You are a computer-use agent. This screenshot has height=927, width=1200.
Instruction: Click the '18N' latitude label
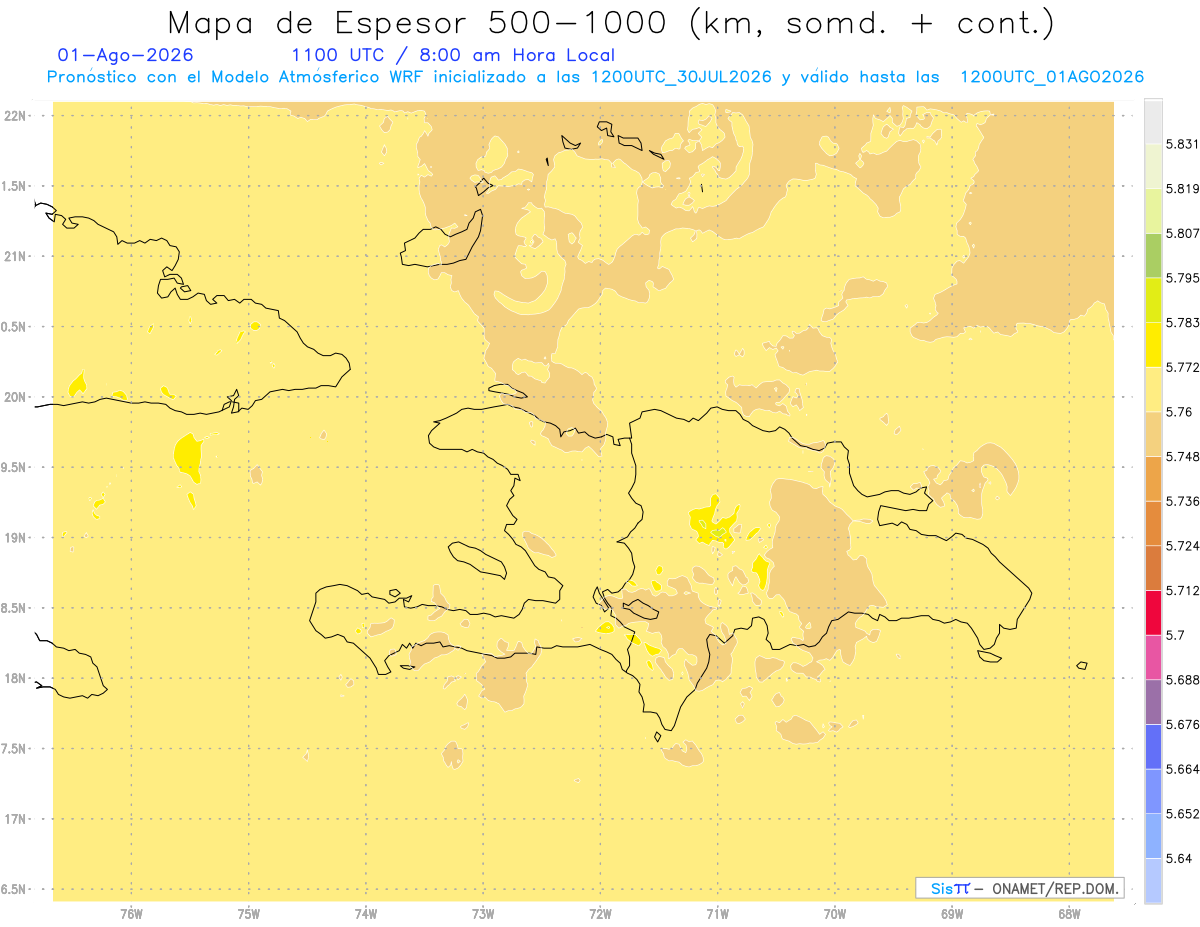point(16,678)
